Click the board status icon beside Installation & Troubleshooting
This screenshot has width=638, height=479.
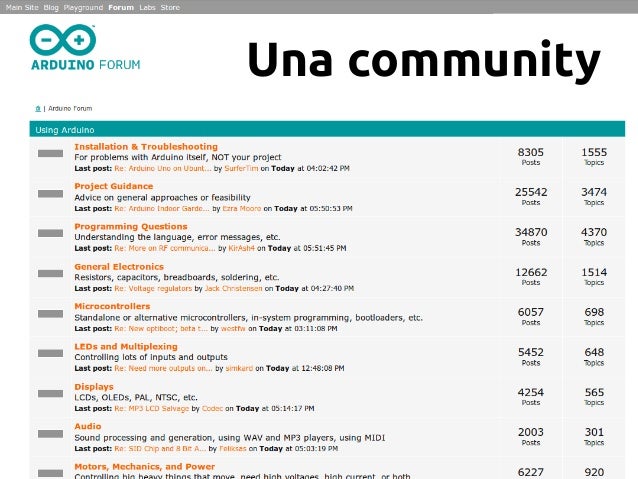pyautogui.click(x=50, y=153)
